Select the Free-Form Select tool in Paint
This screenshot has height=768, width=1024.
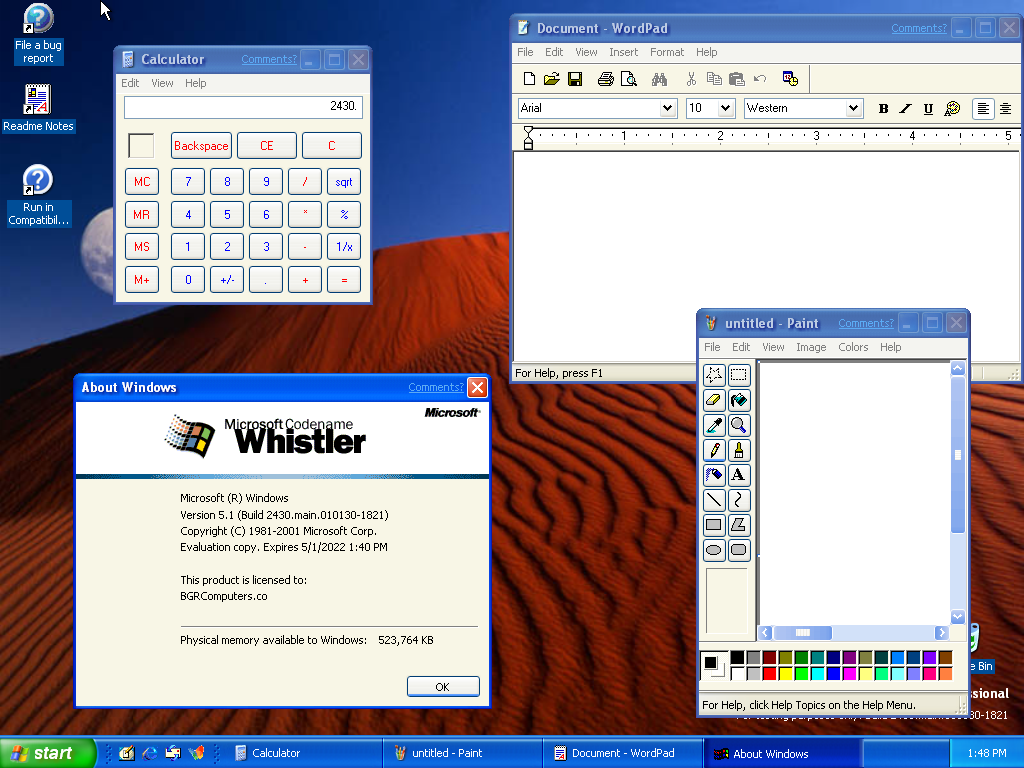(714, 375)
